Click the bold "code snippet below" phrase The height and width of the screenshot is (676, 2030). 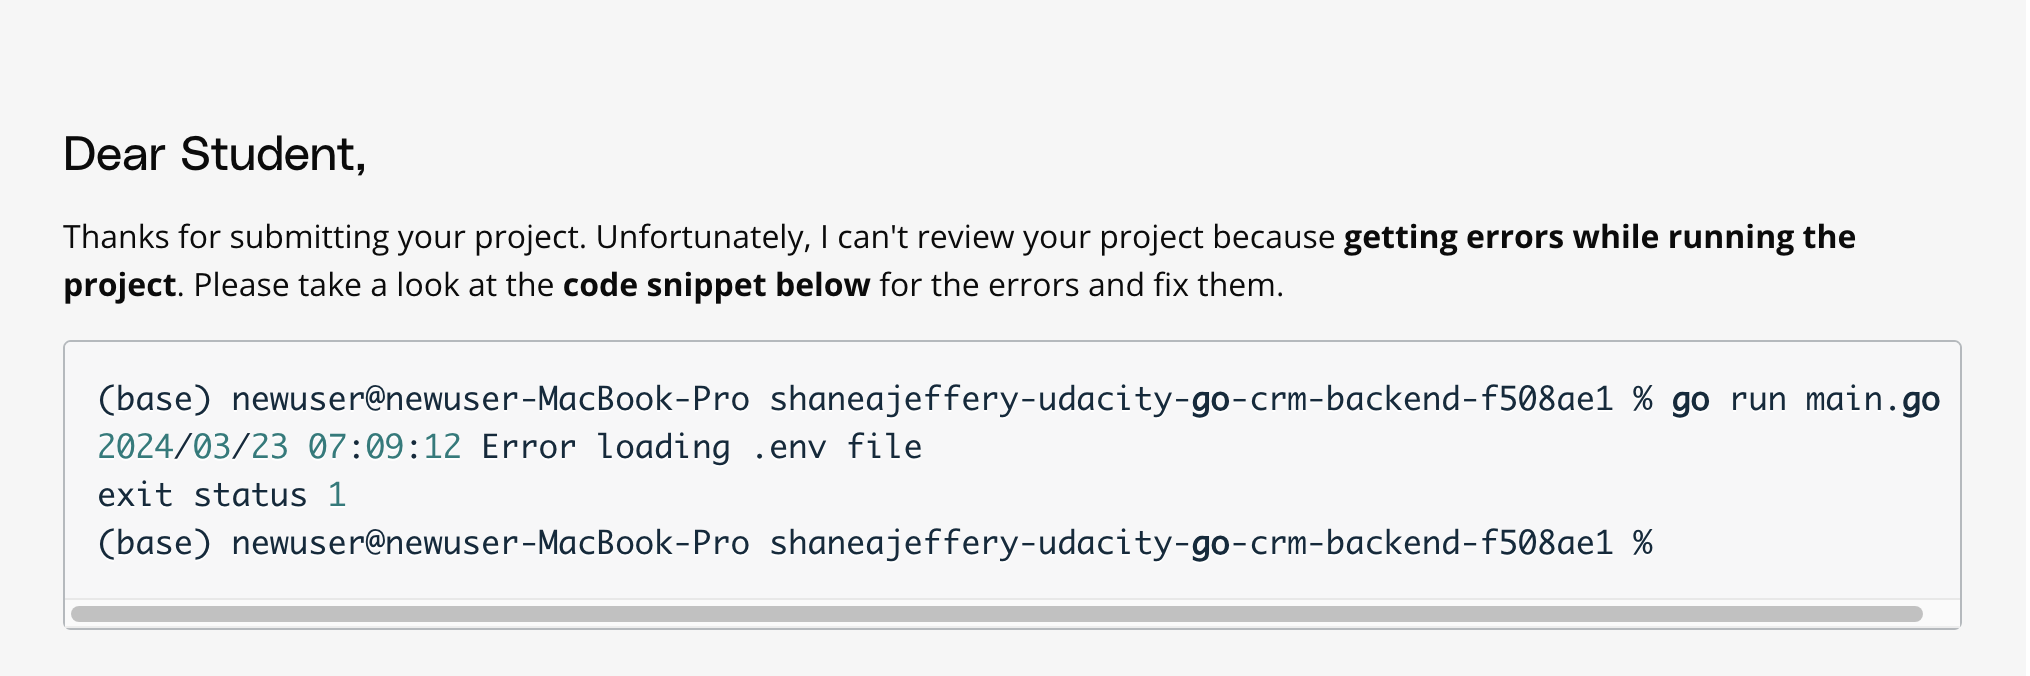[716, 285]
